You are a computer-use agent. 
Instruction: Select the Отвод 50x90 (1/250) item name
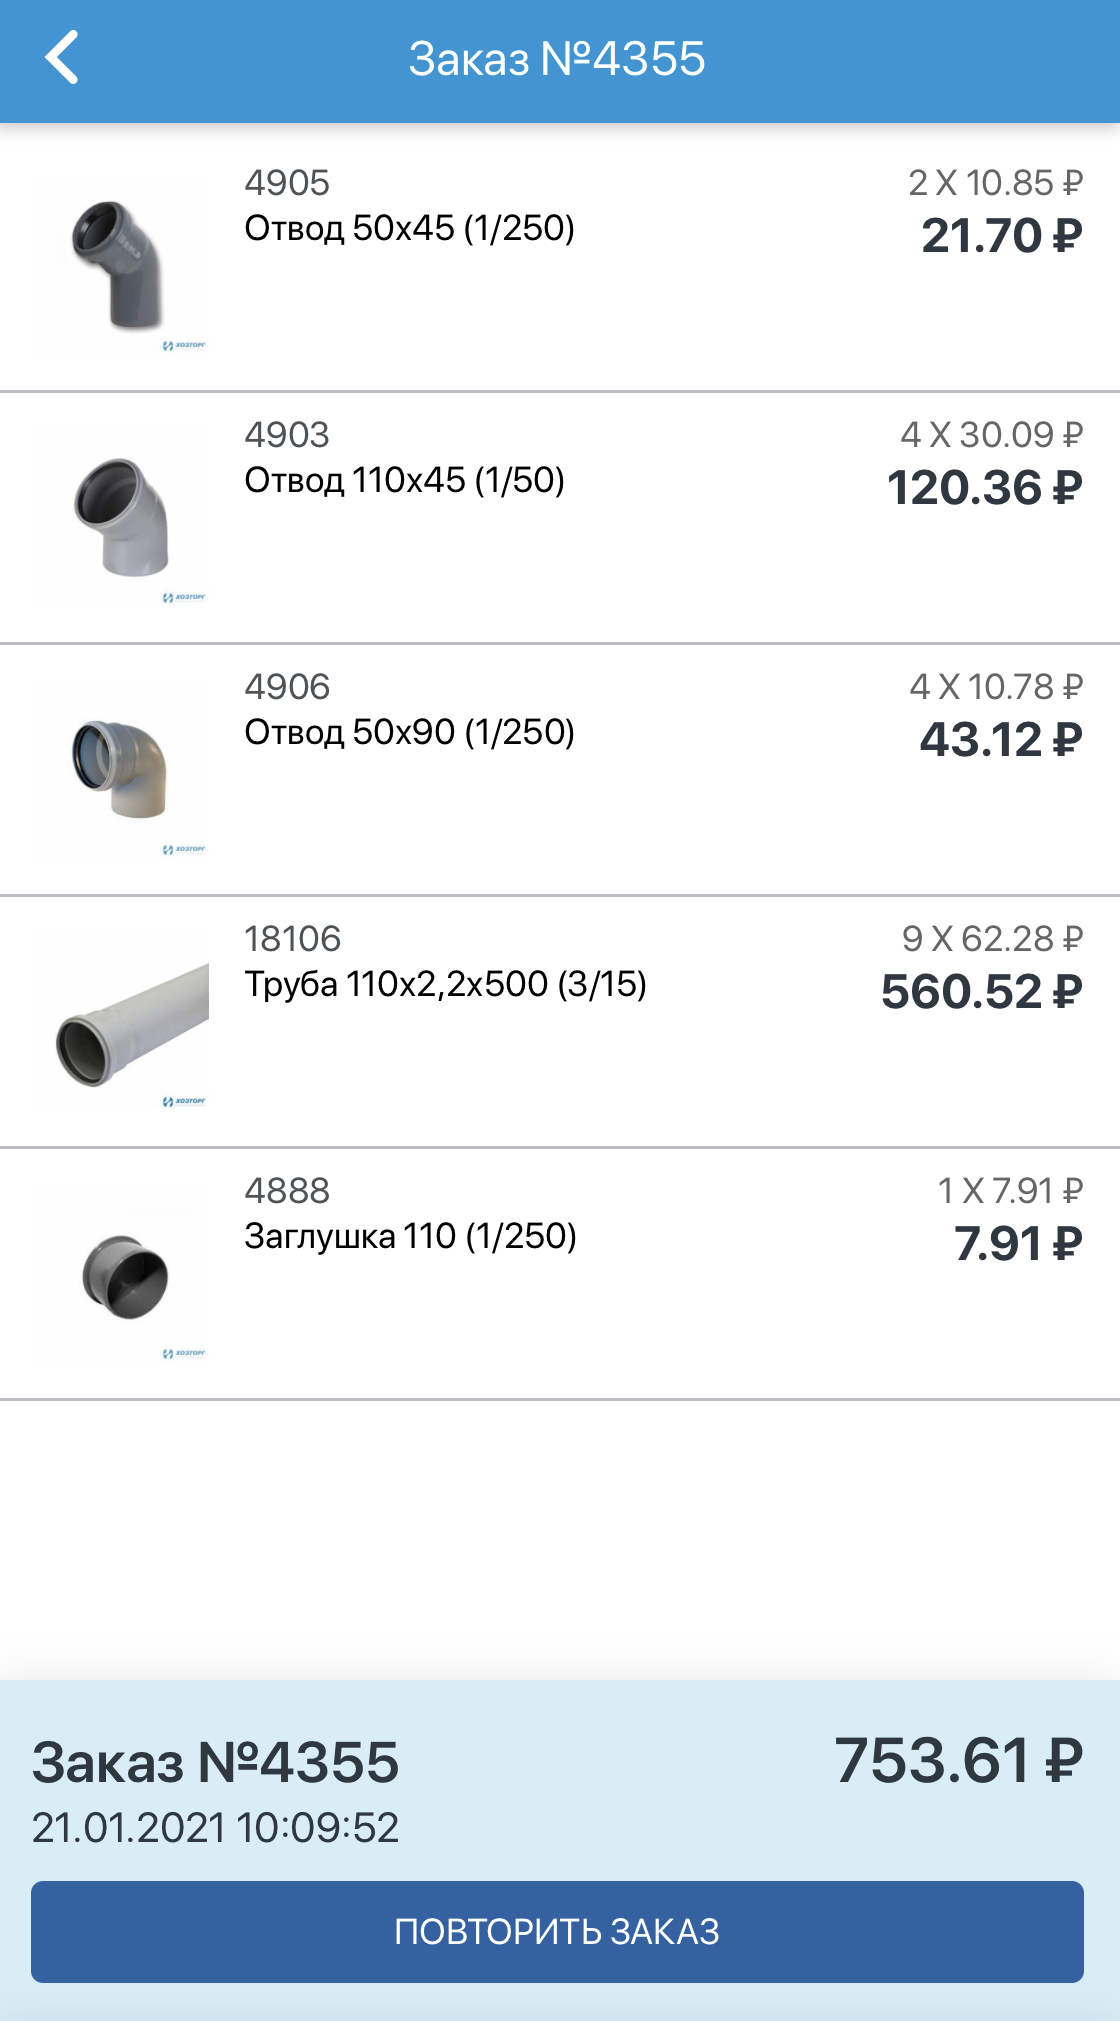(409, 733)
